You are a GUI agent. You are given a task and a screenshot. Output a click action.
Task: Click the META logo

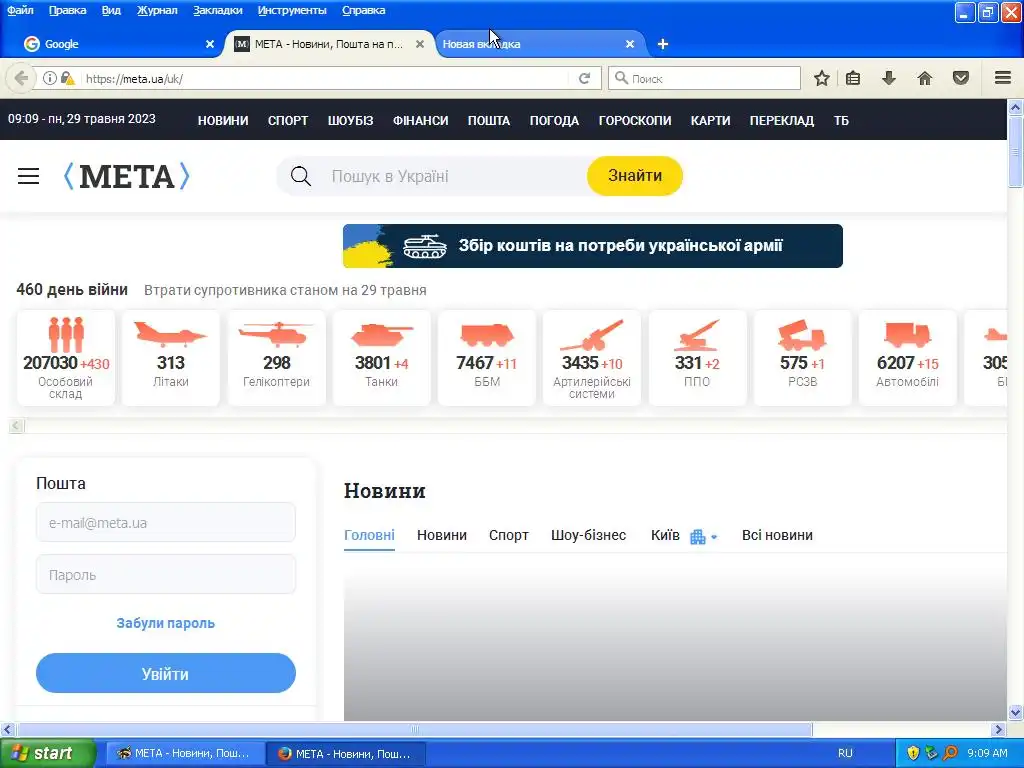pyautogui.click(x=127, y=176)
